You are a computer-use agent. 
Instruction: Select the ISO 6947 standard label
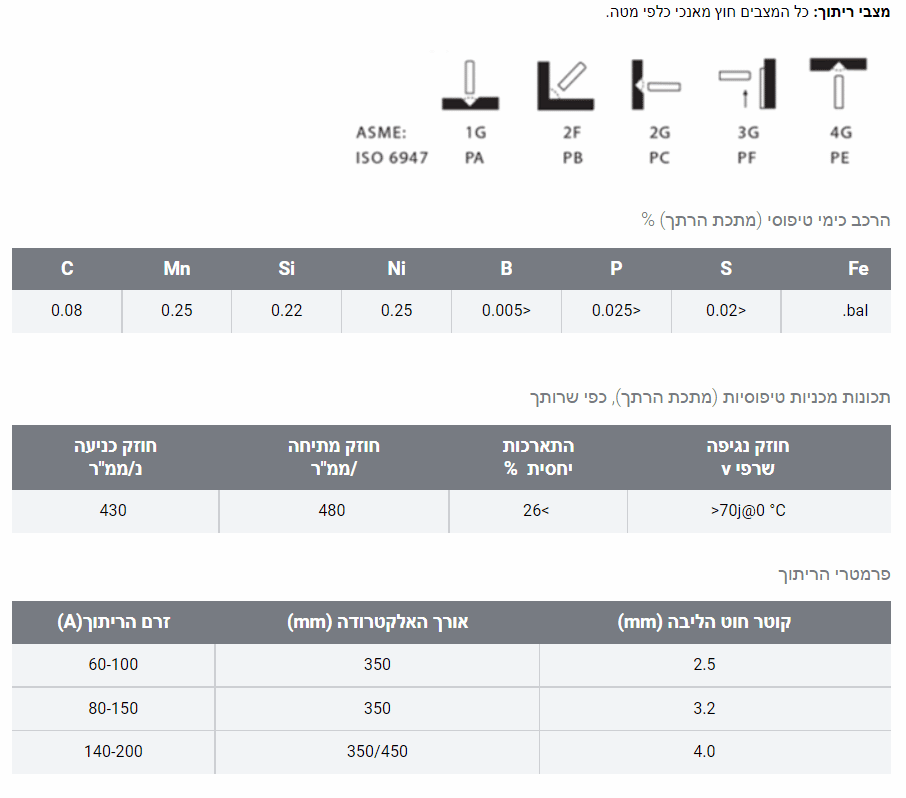tap(392, 158)
